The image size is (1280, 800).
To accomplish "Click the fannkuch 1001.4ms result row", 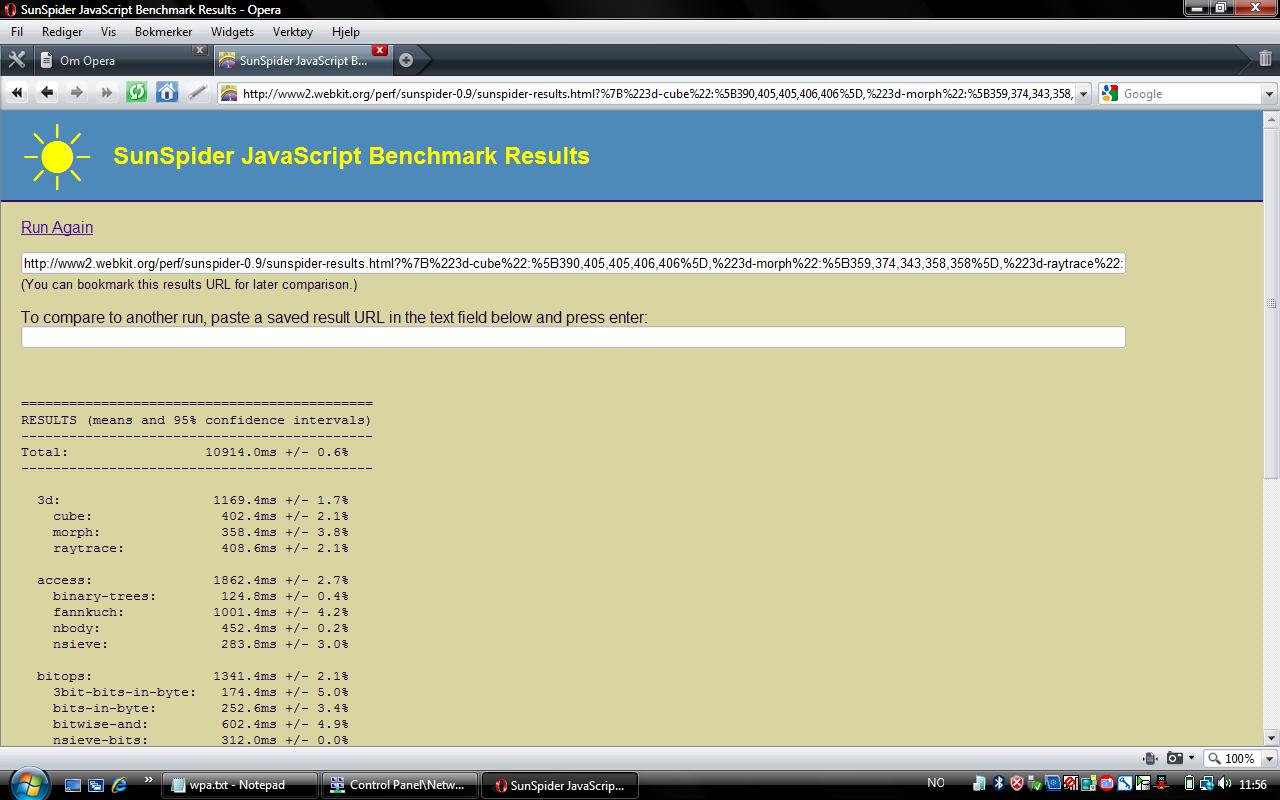I will click(201, 612).
